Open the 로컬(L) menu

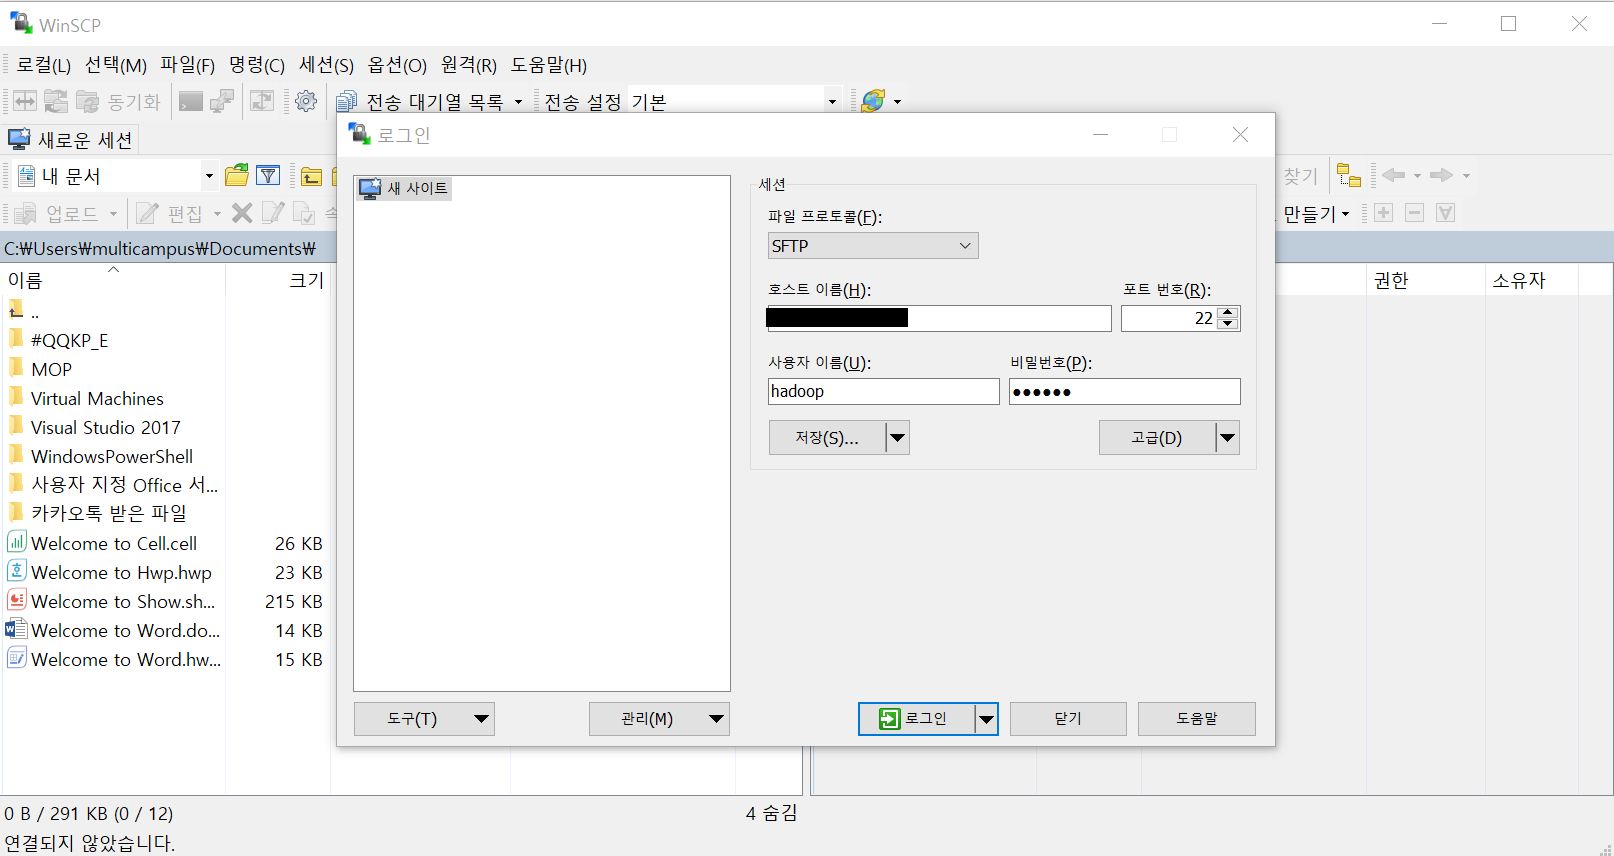coord(43,65)
